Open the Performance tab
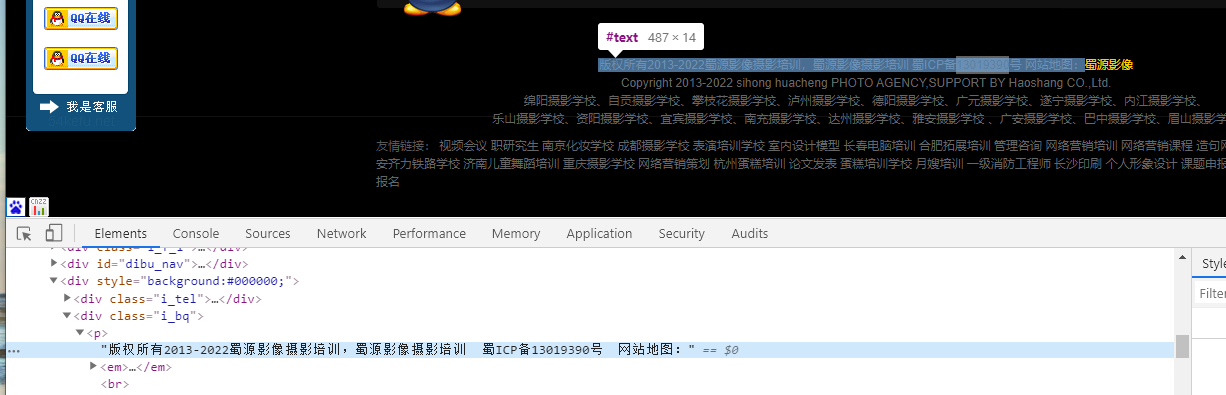The height and width of the screenshot is (395, 1226). point(429,233)
